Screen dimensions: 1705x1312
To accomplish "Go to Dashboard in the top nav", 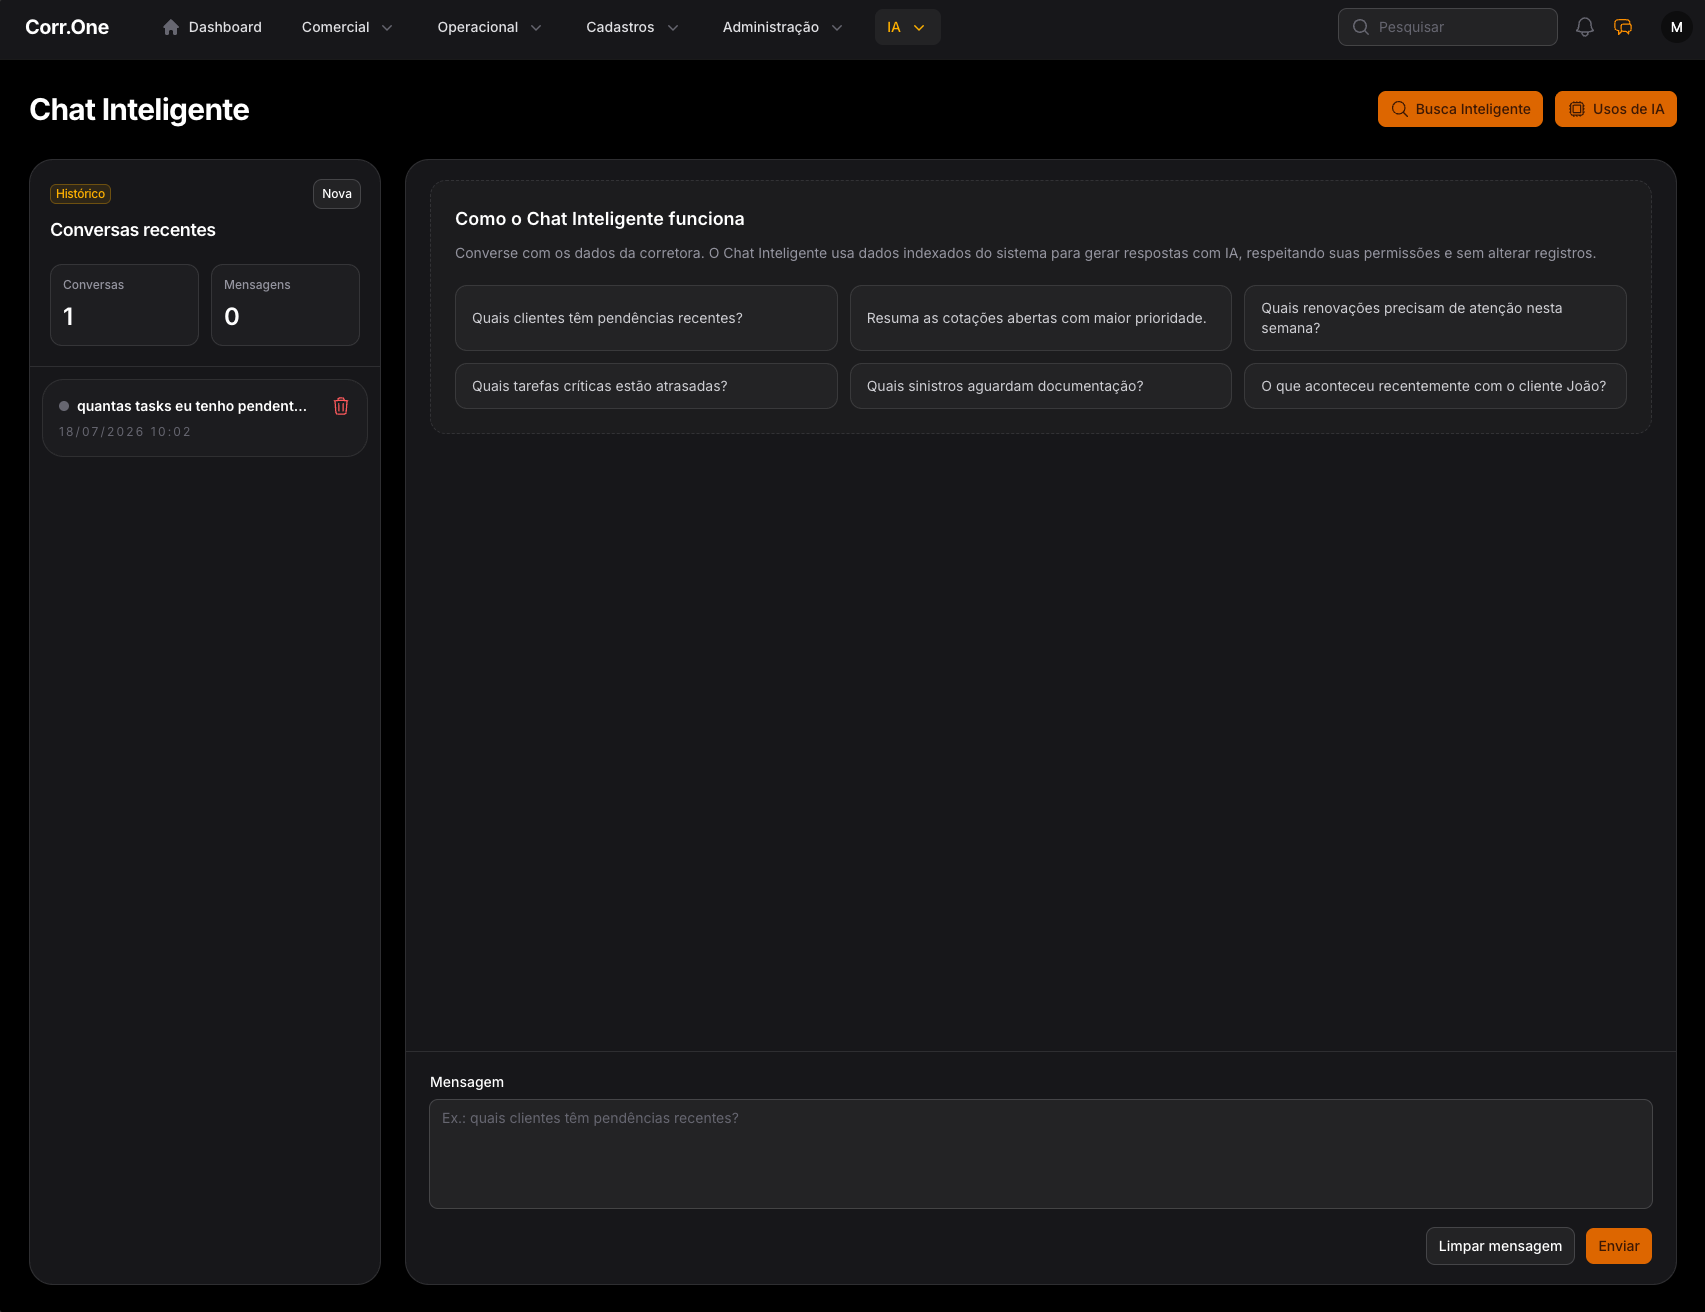I will coord(212,27).
